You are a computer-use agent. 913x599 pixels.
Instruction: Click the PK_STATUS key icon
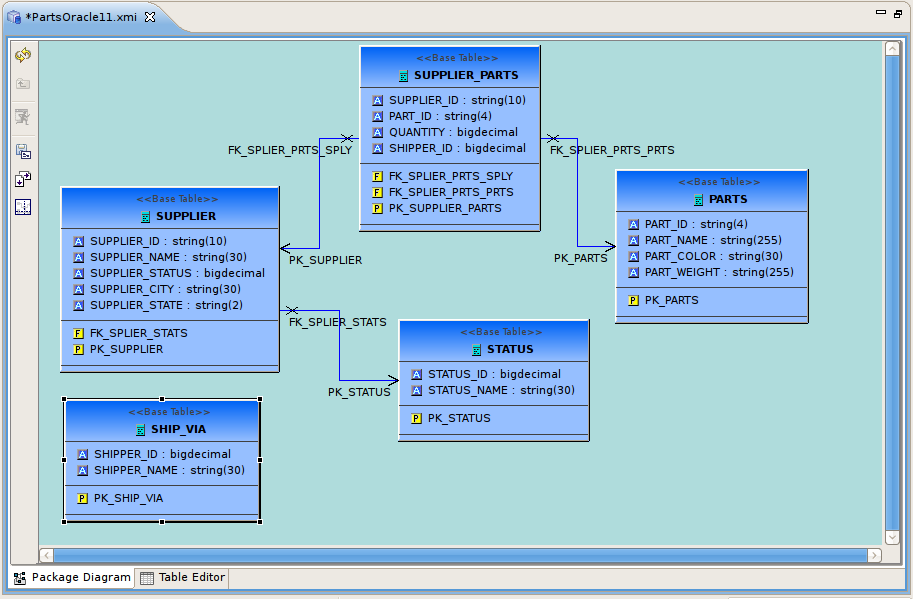415,418
